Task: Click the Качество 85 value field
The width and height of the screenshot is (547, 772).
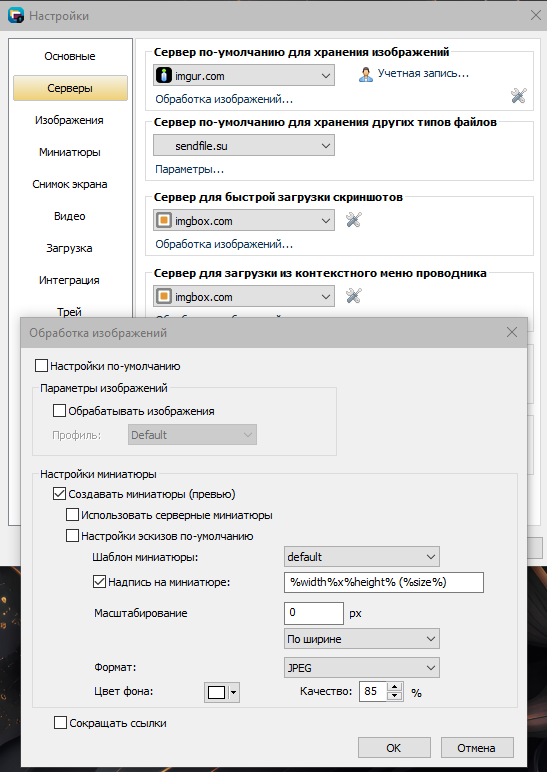Action: (x=374, y=692)
